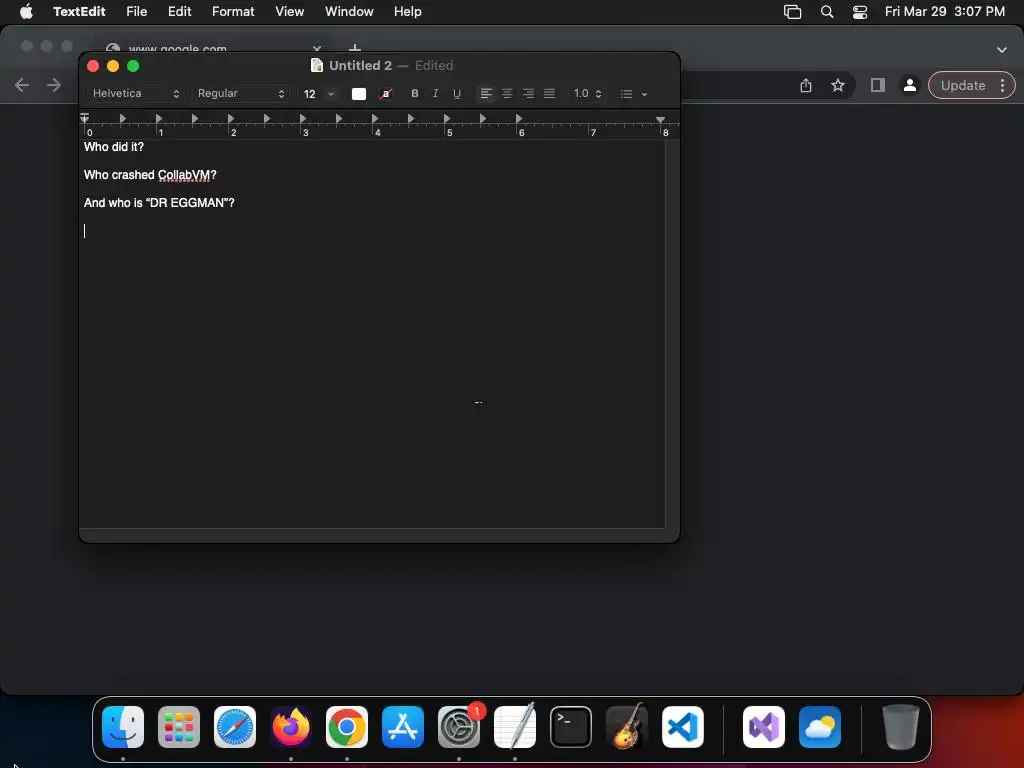Open the font size 12 combo box
This screenshot has width=1024, height=768.
point(319,93)
